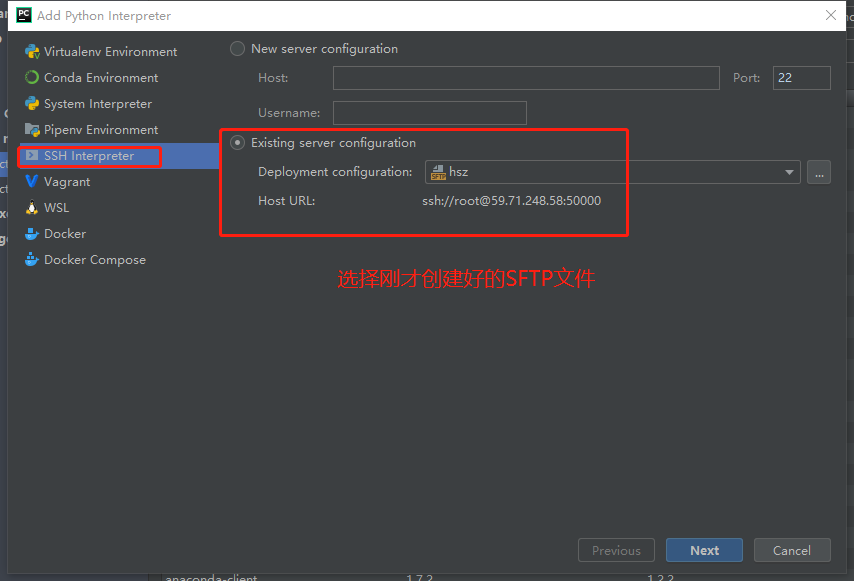Screen dimensions: 854x581
Task: Click the hsz deployment configuration combo box
Action: [x=612, y=172]
